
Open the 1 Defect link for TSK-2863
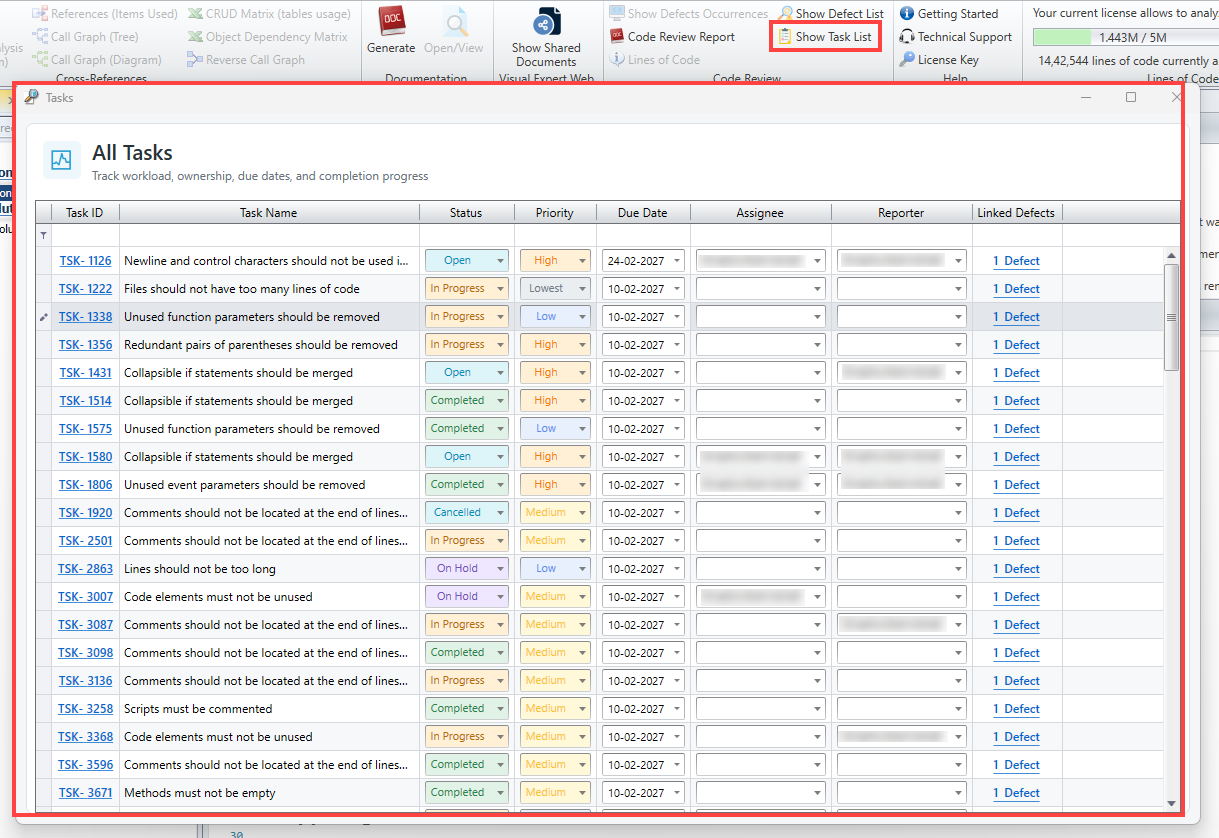pos(1016,569)
